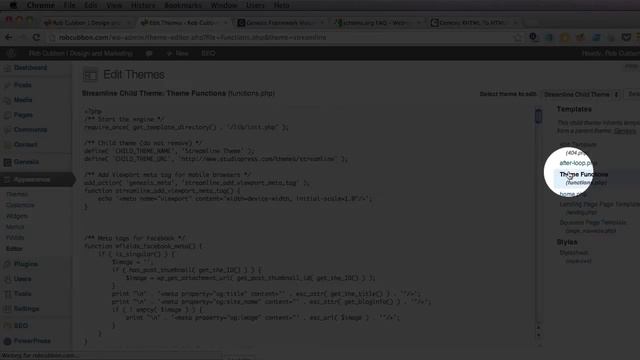This screenshot has width=640, height=360.
Task: Open the Window menu
Action: 224,5
